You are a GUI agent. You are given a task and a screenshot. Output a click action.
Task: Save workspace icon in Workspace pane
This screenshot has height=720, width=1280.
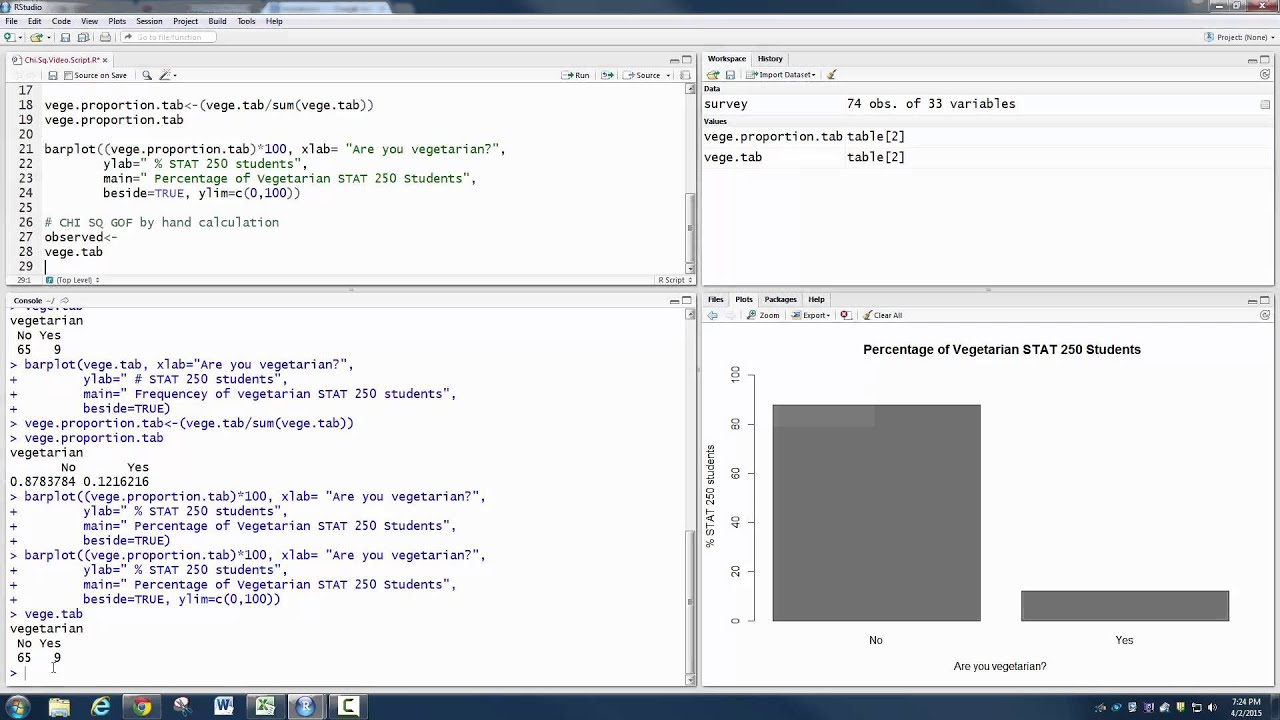(730, 75)
